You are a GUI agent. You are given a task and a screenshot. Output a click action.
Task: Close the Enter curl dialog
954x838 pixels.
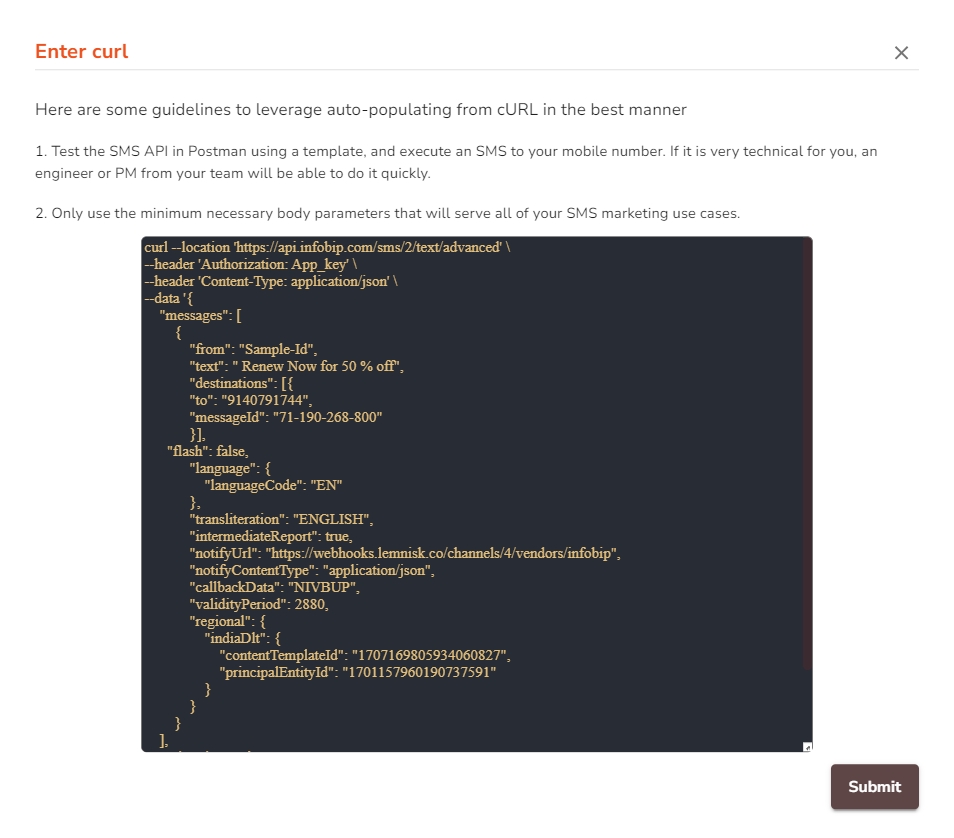point(901,53)
